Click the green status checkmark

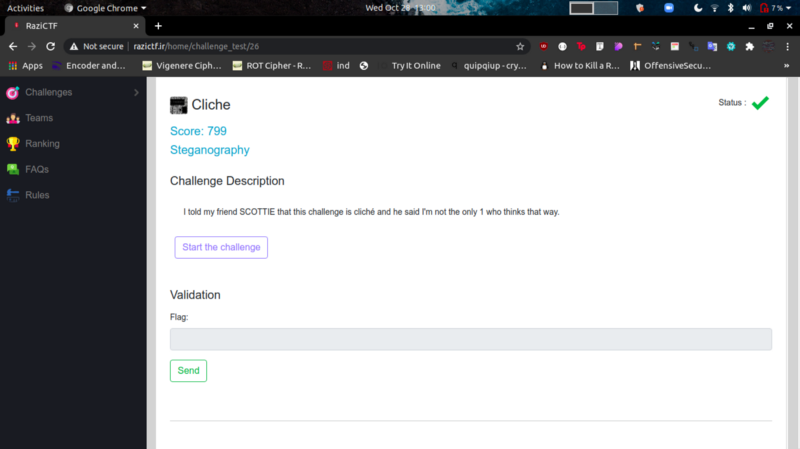click(x=760, y=103)
